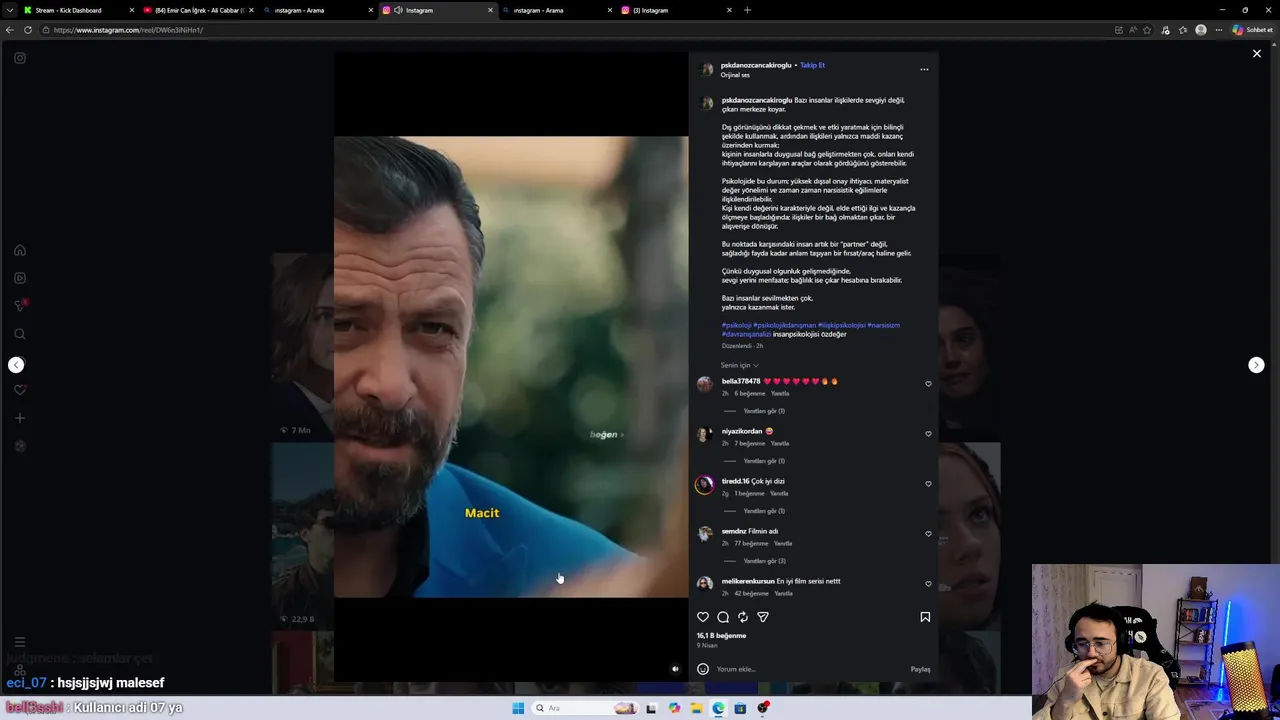Like niyazikordan's comment
The width and height of the screenshot is (1280, 720).
(x=928, y=434)
